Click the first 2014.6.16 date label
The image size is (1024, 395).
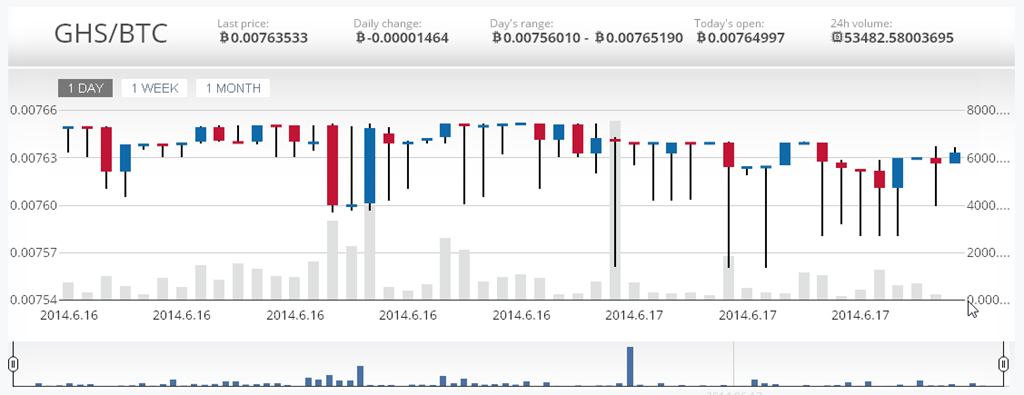pyautogui.click(x=69, y=315)
